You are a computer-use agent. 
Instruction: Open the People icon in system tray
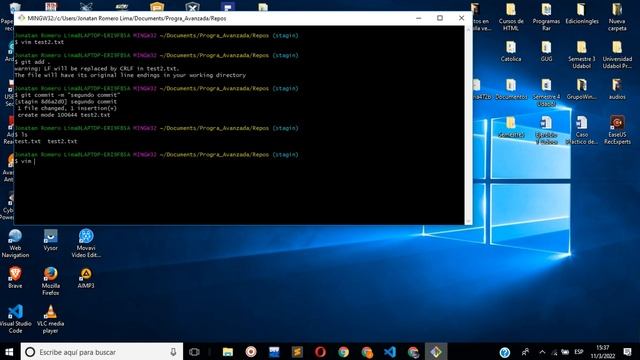[x=525, y=352]
